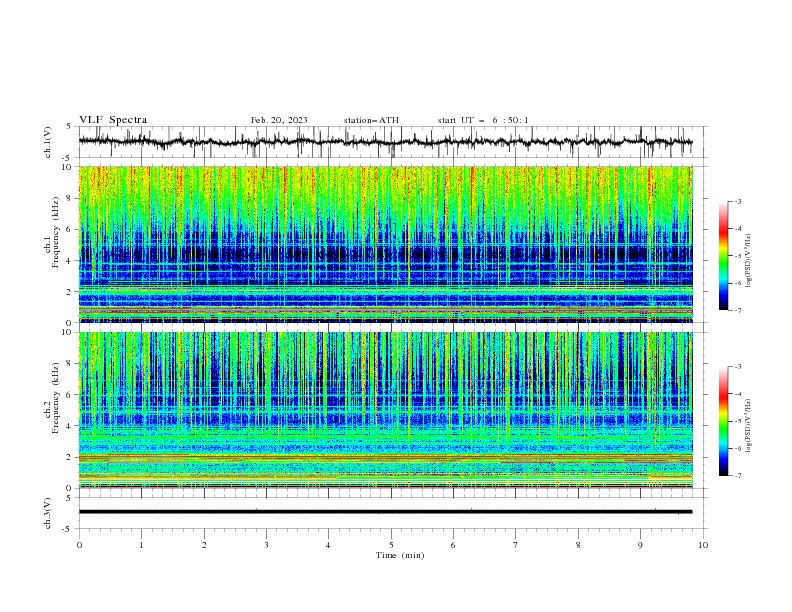
Task: Click time axis tick label 5
Action: [x=391, y=545]
